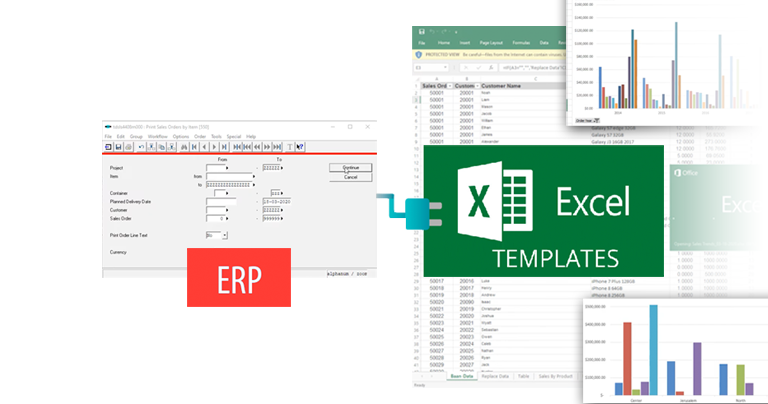Open the Special menu in ERP window
The image size is (768, 404).
pos(234,137)
